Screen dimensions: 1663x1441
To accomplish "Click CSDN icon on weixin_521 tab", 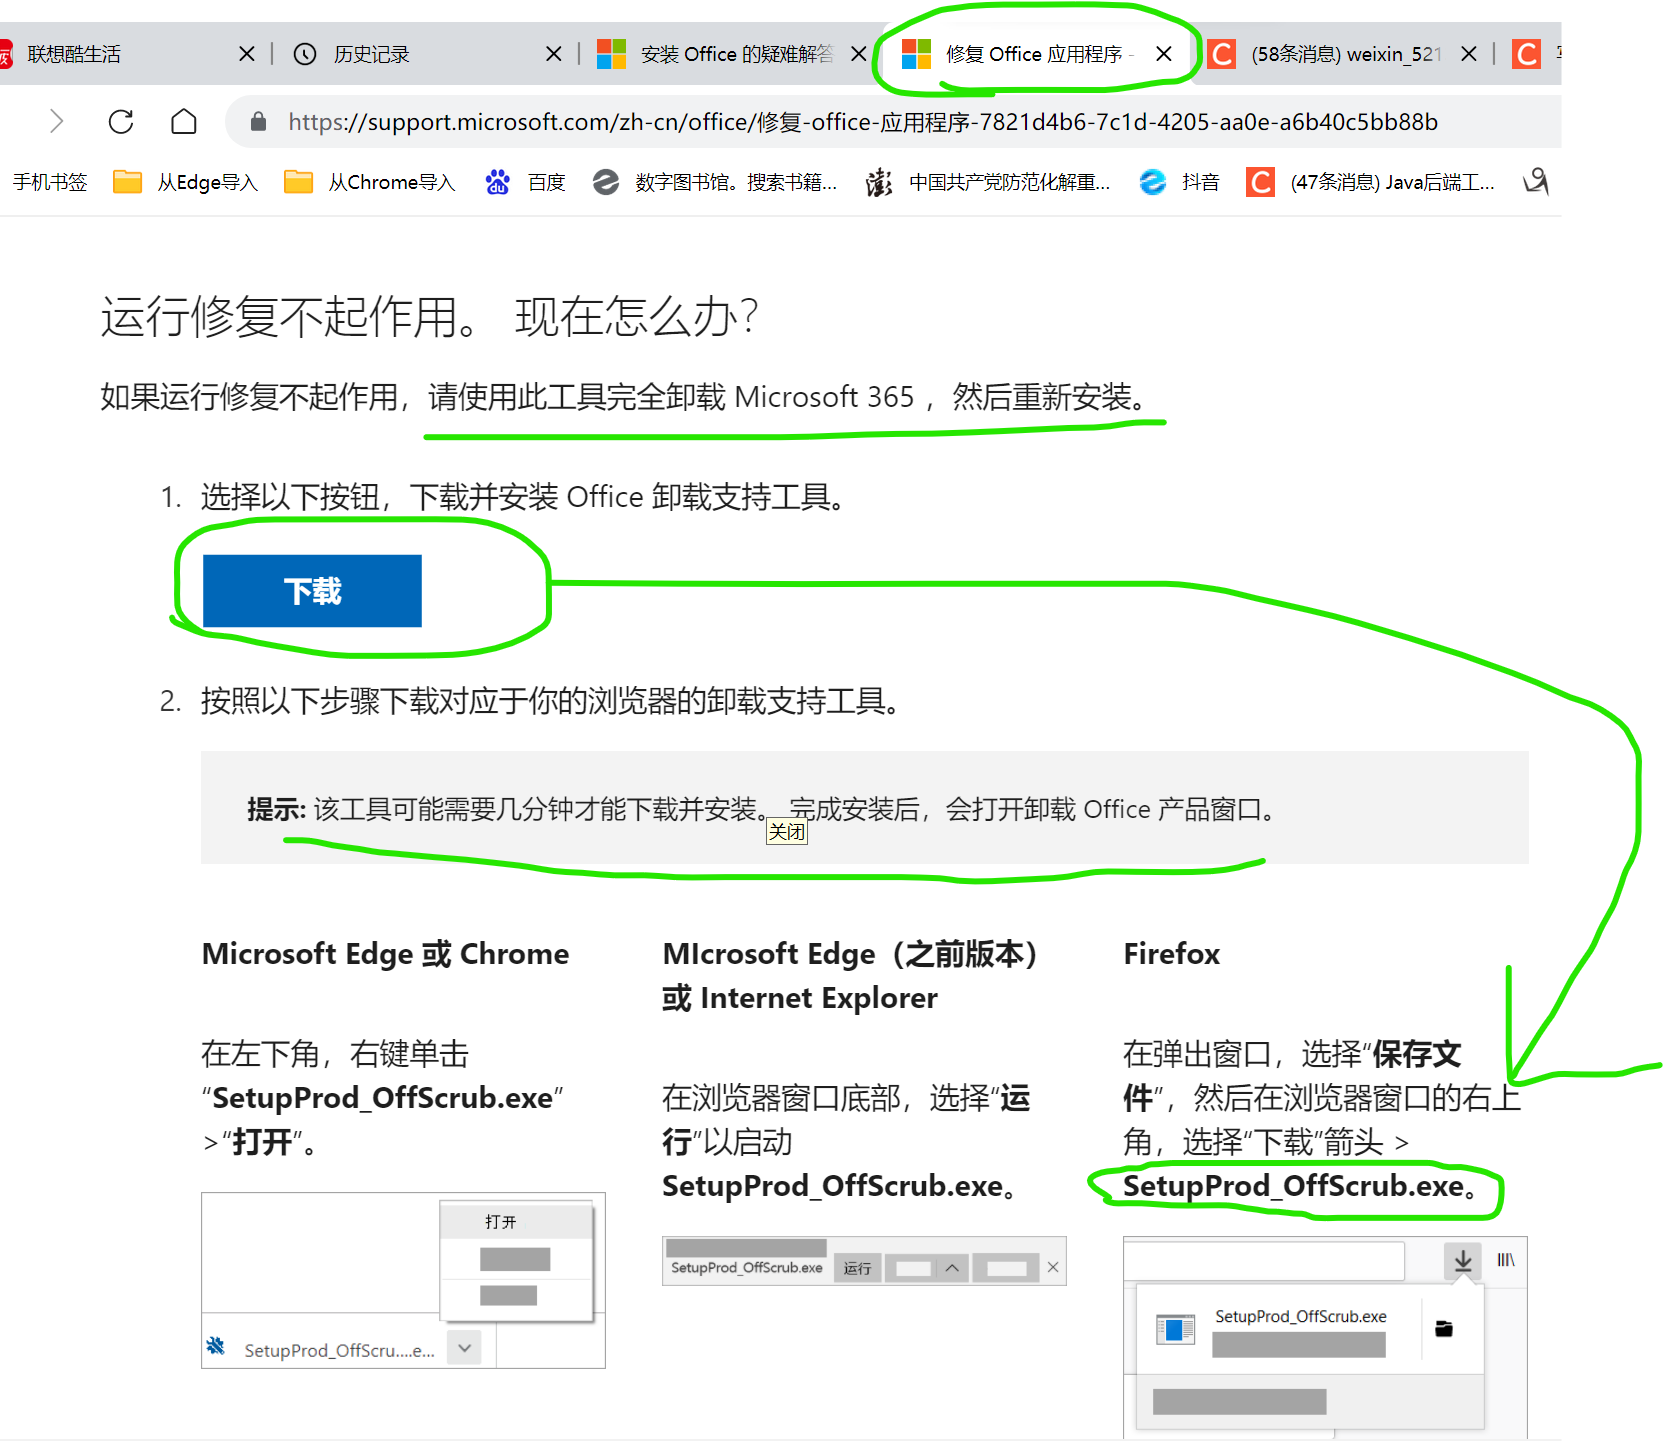I will [x=1221, y=54].
